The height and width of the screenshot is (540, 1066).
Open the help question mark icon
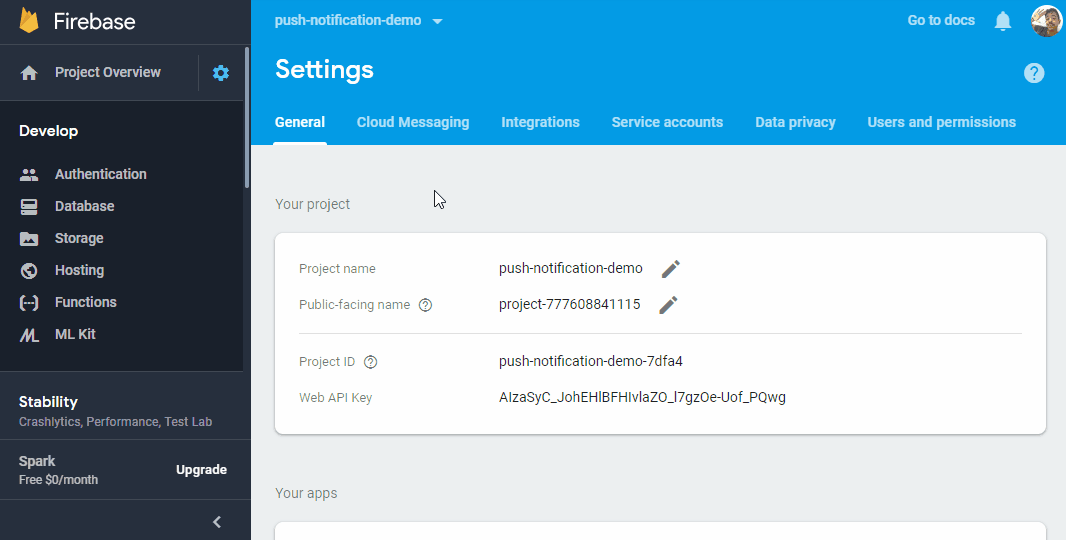(x=1034, y=73)
